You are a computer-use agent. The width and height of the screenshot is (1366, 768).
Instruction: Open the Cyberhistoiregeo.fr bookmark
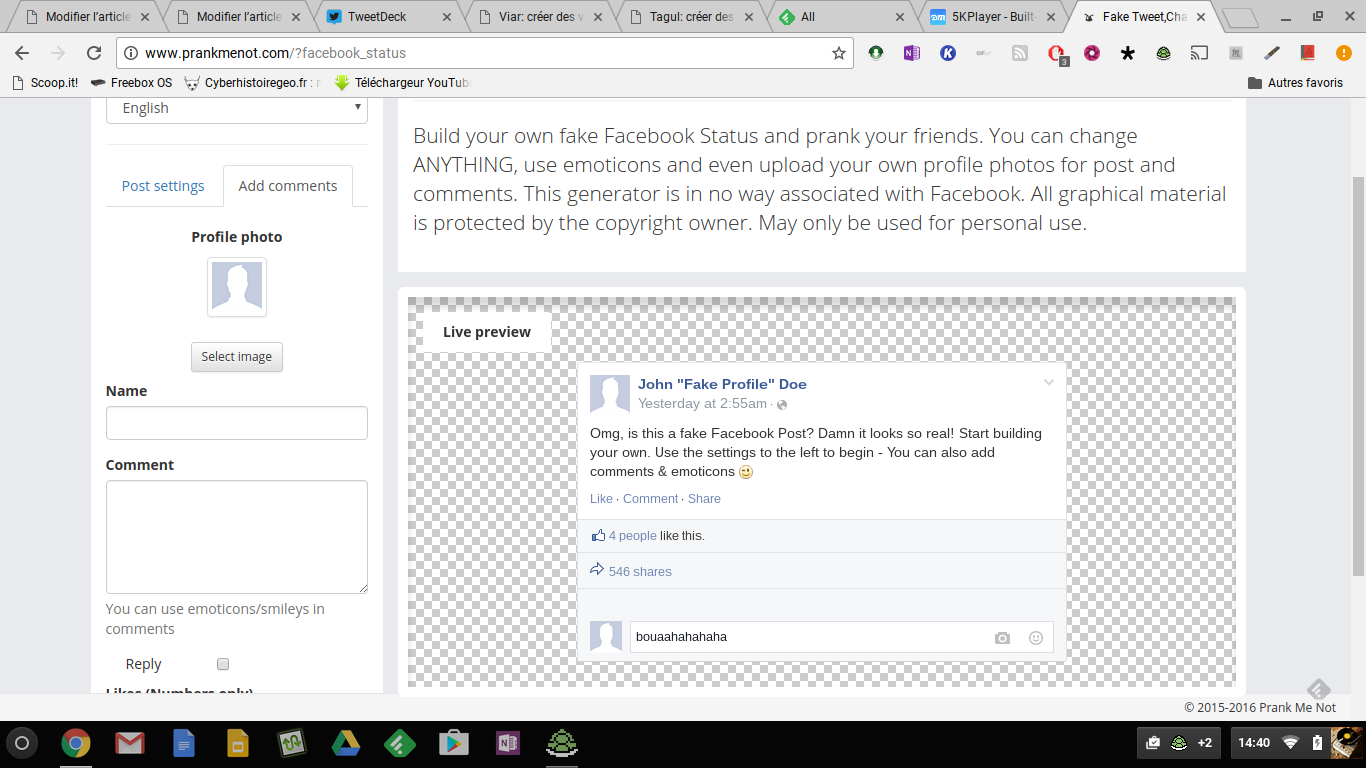(x=253, y=83)
